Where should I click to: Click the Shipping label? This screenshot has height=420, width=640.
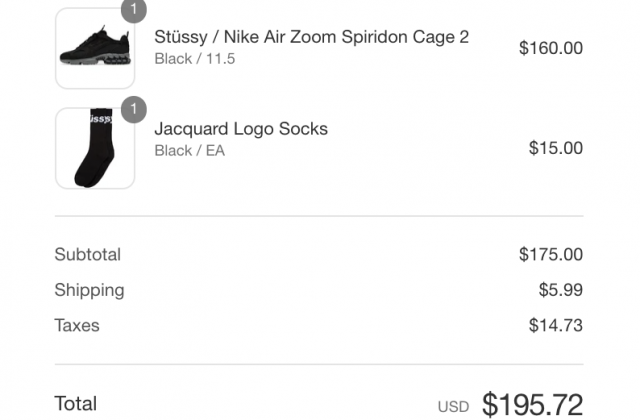click(x=89, y=291)
